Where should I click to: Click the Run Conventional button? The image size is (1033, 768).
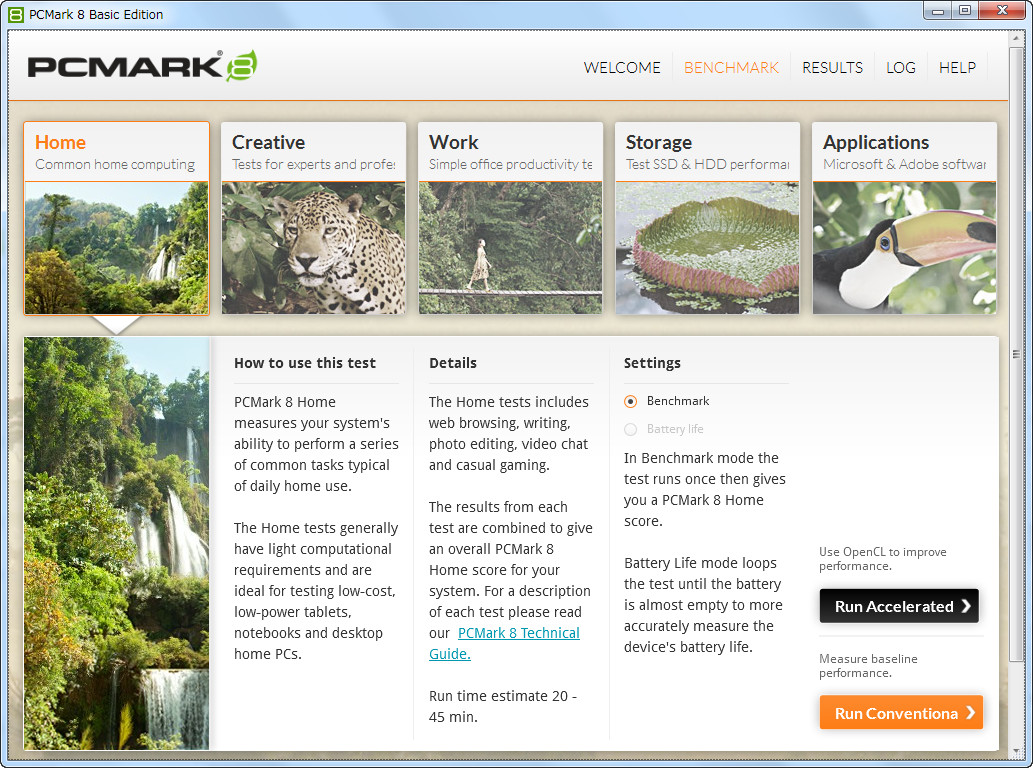click(901, 713)
